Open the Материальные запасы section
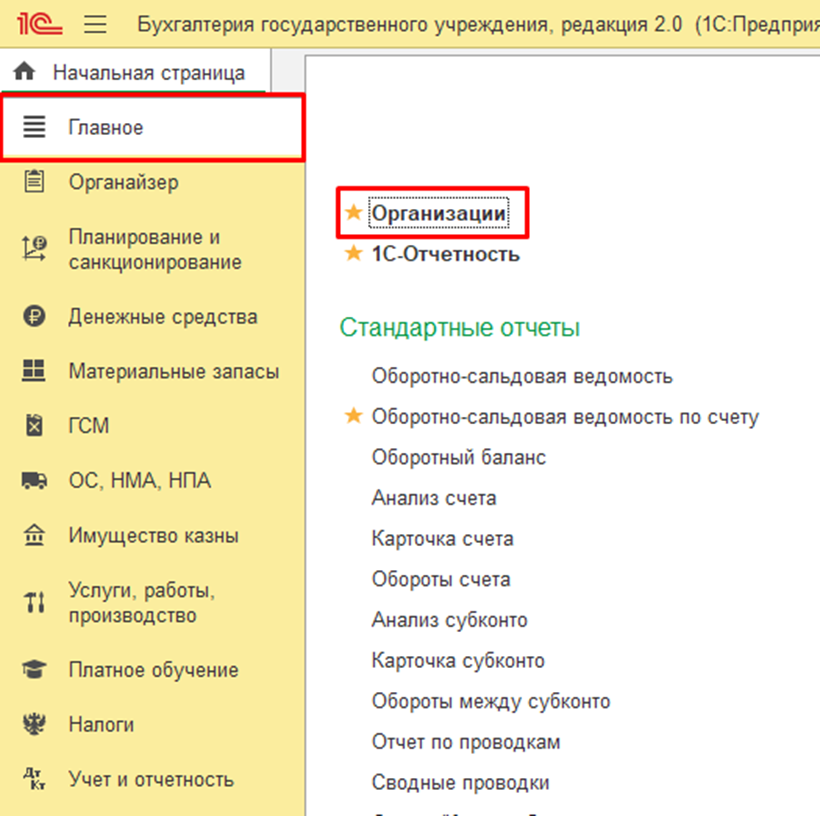Image resolution: width=820 pixels, height=816 pixels. [152, 371]
